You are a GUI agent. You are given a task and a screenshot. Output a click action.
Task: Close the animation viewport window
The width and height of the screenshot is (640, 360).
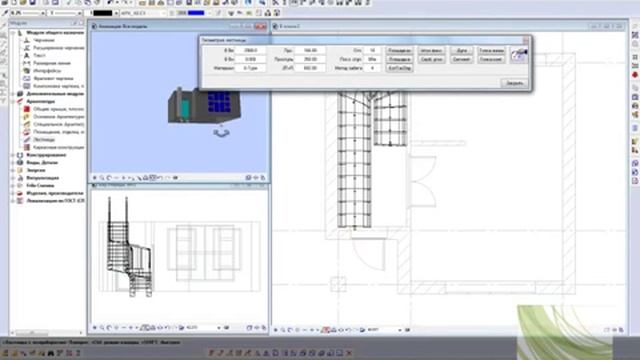tap(260, 26)
